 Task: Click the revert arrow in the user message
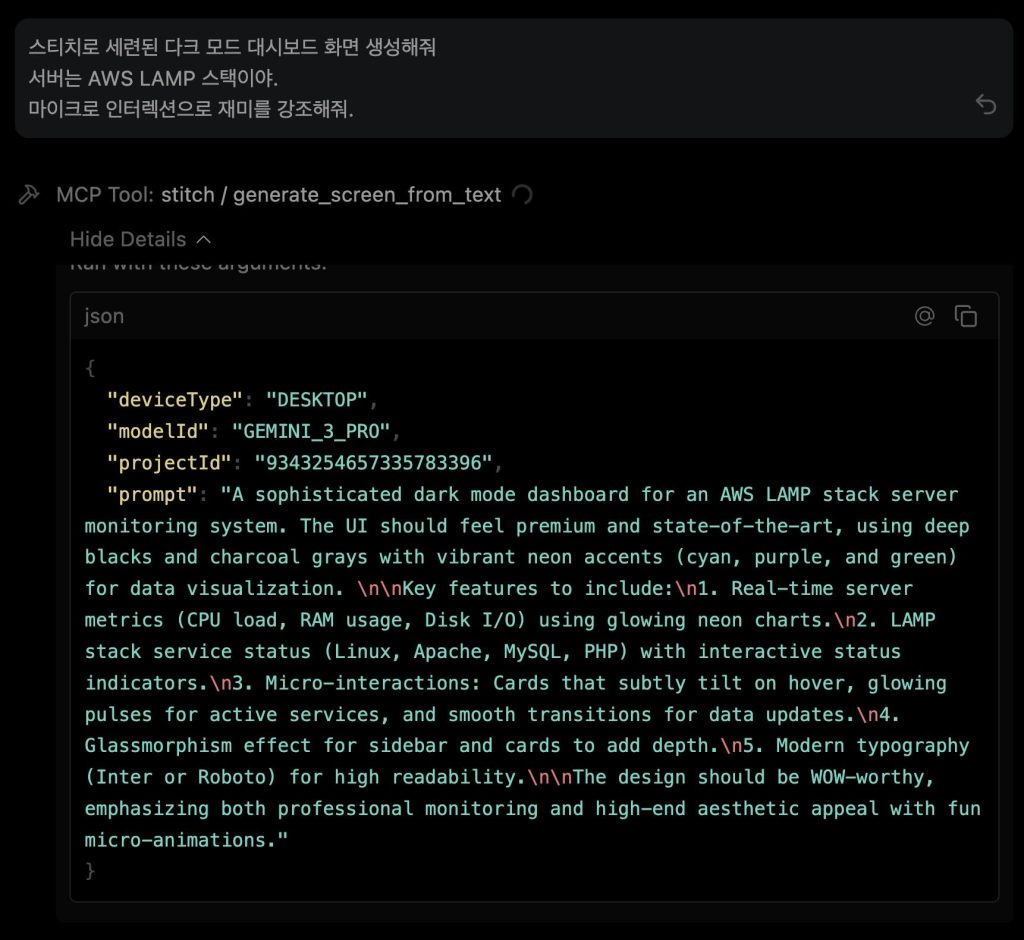pyautogui.click(x=986, y=105)
